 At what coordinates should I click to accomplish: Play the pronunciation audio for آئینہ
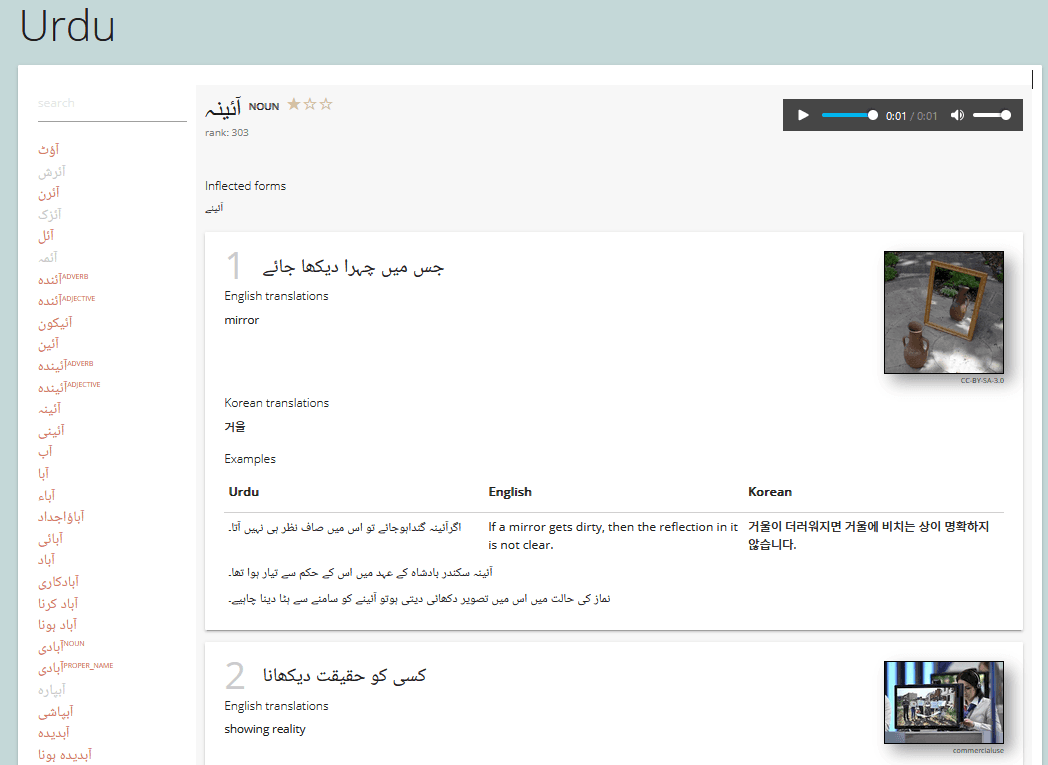click(x=803, y=114)
